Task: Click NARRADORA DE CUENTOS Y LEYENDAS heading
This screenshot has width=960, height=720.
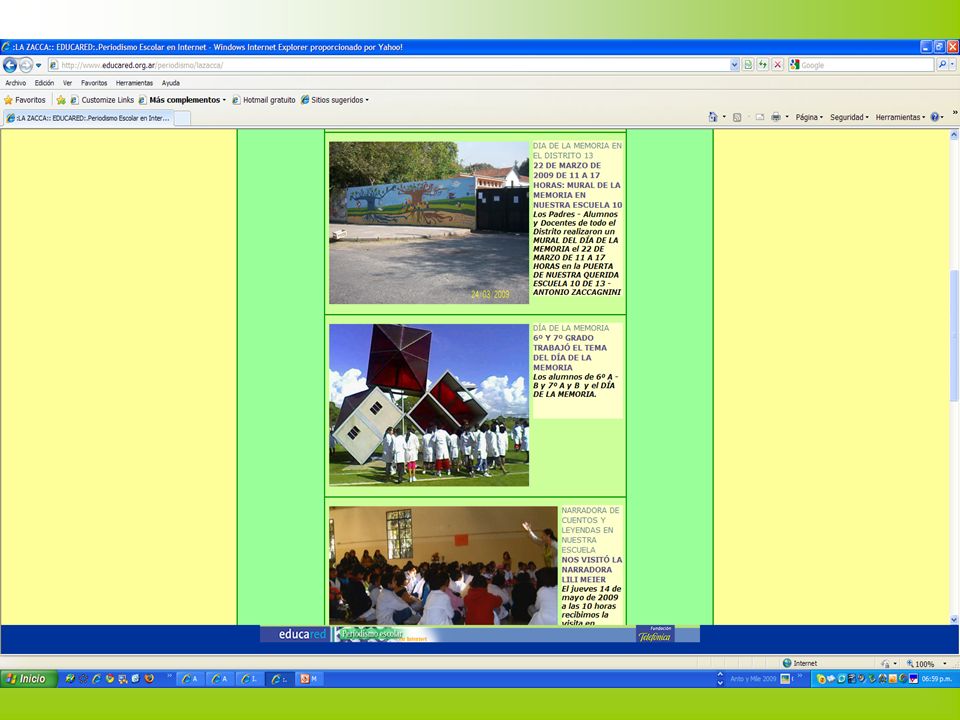Action: click(590, 530)
